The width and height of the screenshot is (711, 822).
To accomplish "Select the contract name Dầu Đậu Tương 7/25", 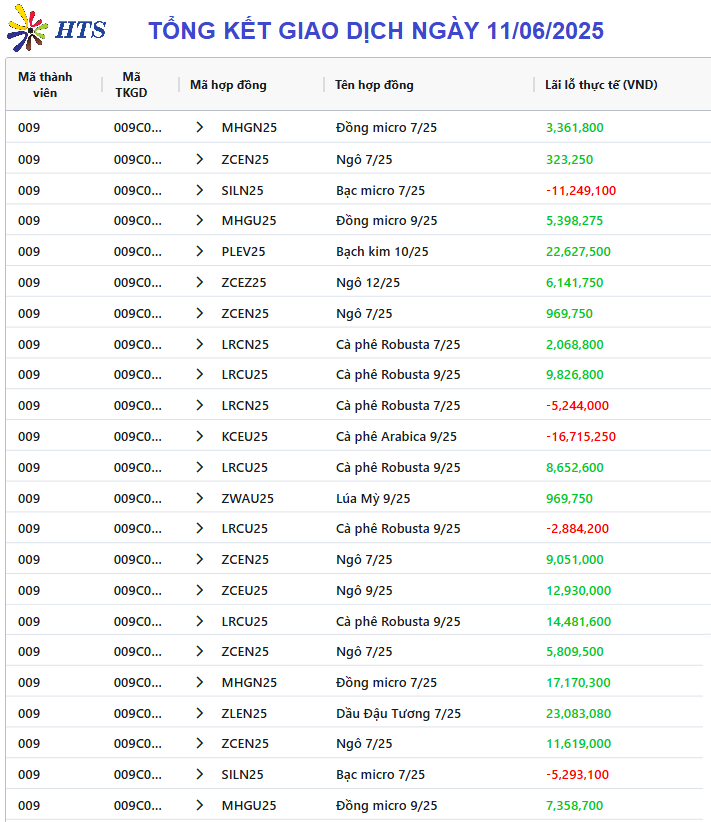I will coord(398,713).
